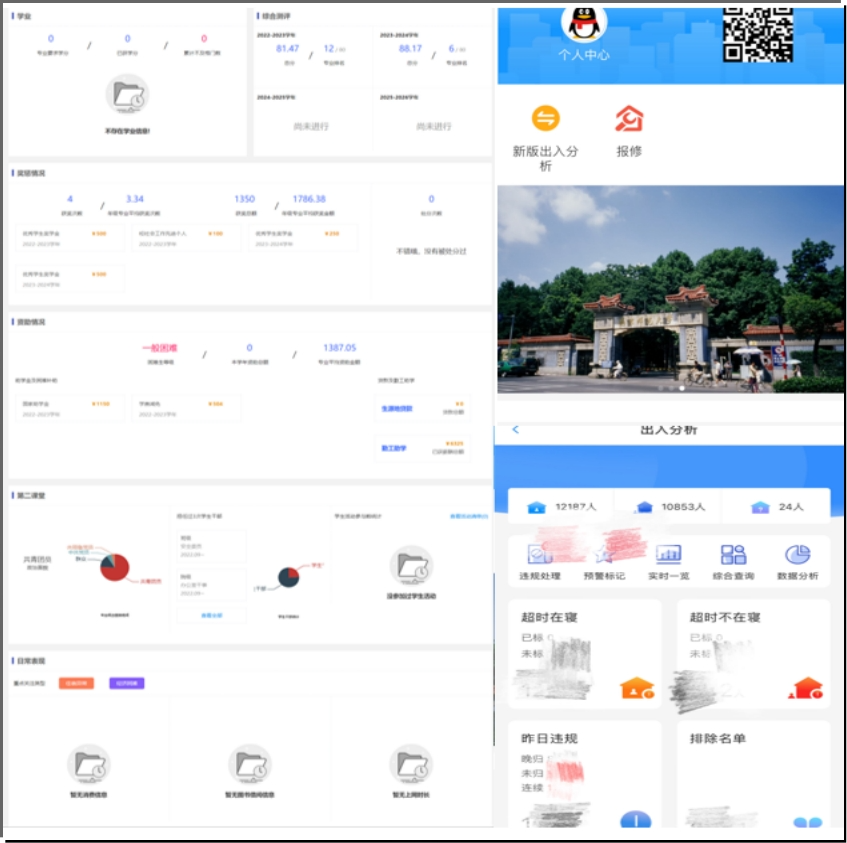This screenshot has height=843, width=847.
Task: Tap the QR code image
Action: 757,33
